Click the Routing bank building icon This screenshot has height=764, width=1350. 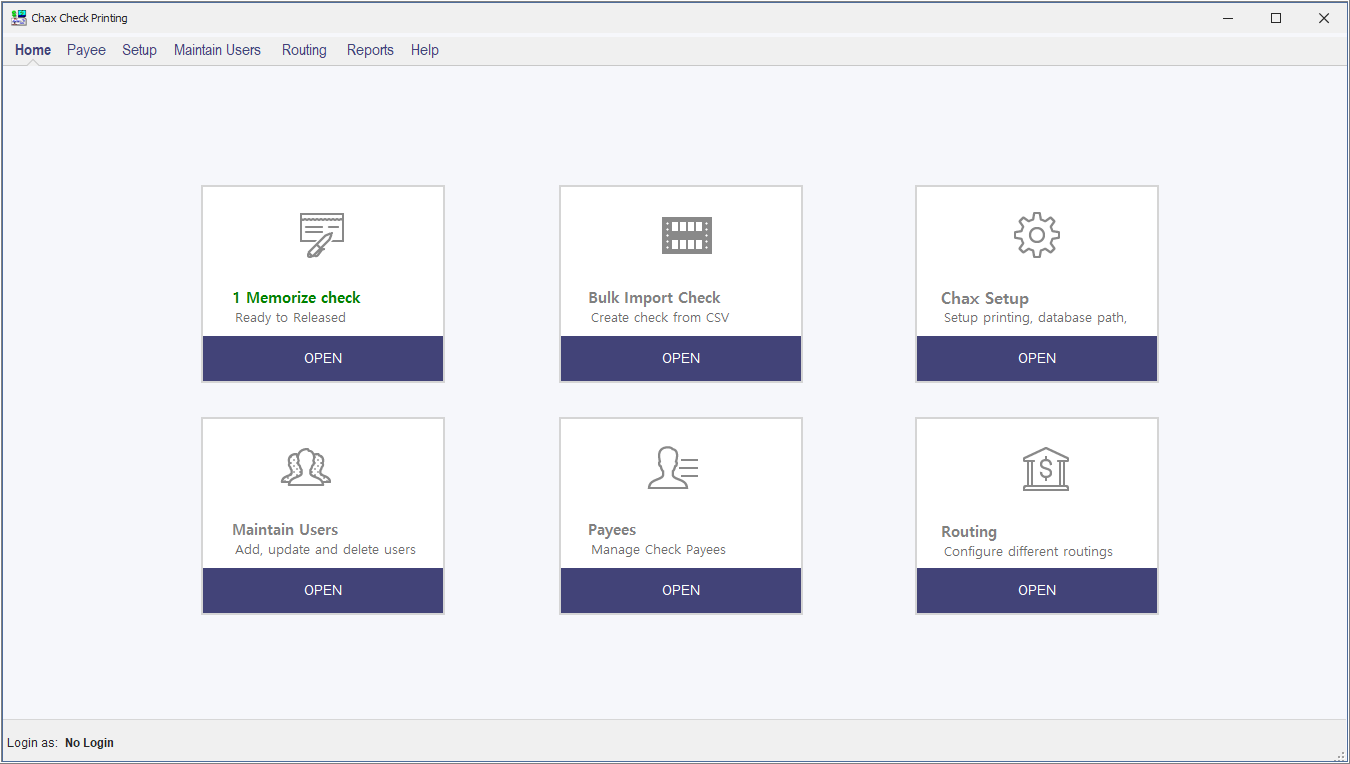coord(1045,468)
